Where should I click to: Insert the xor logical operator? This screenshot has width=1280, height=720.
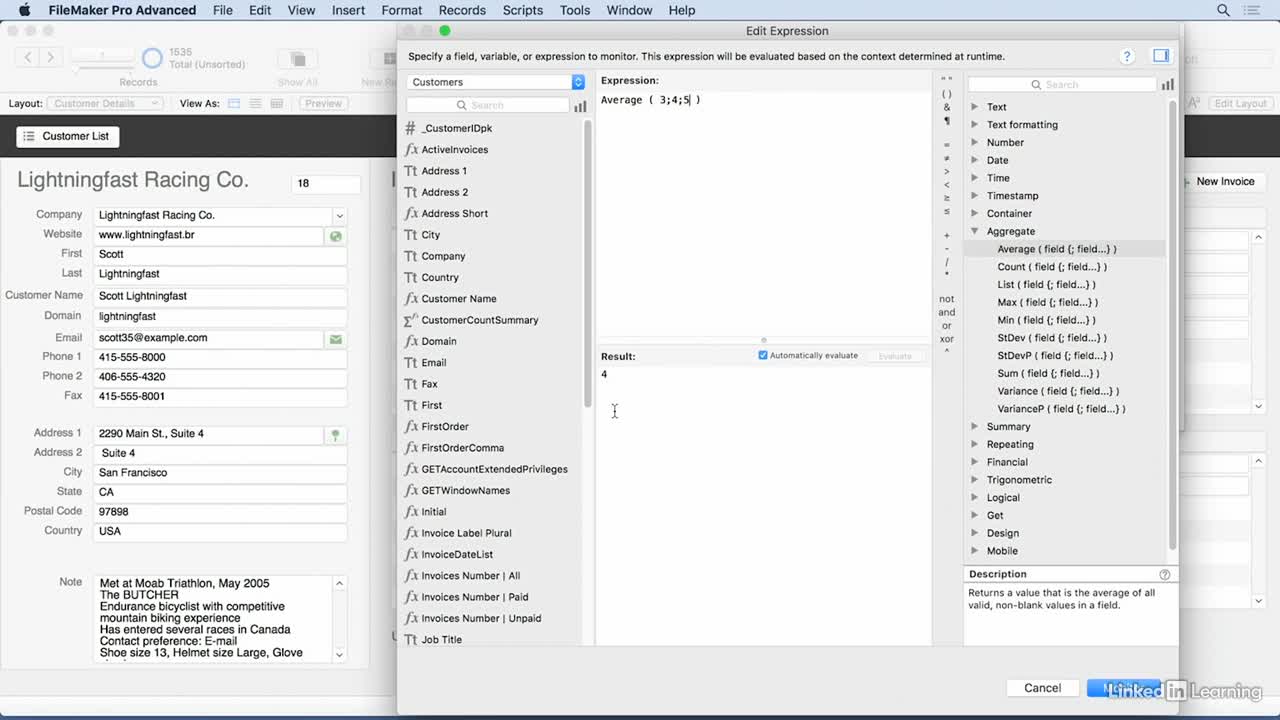[x=946, y=339]
